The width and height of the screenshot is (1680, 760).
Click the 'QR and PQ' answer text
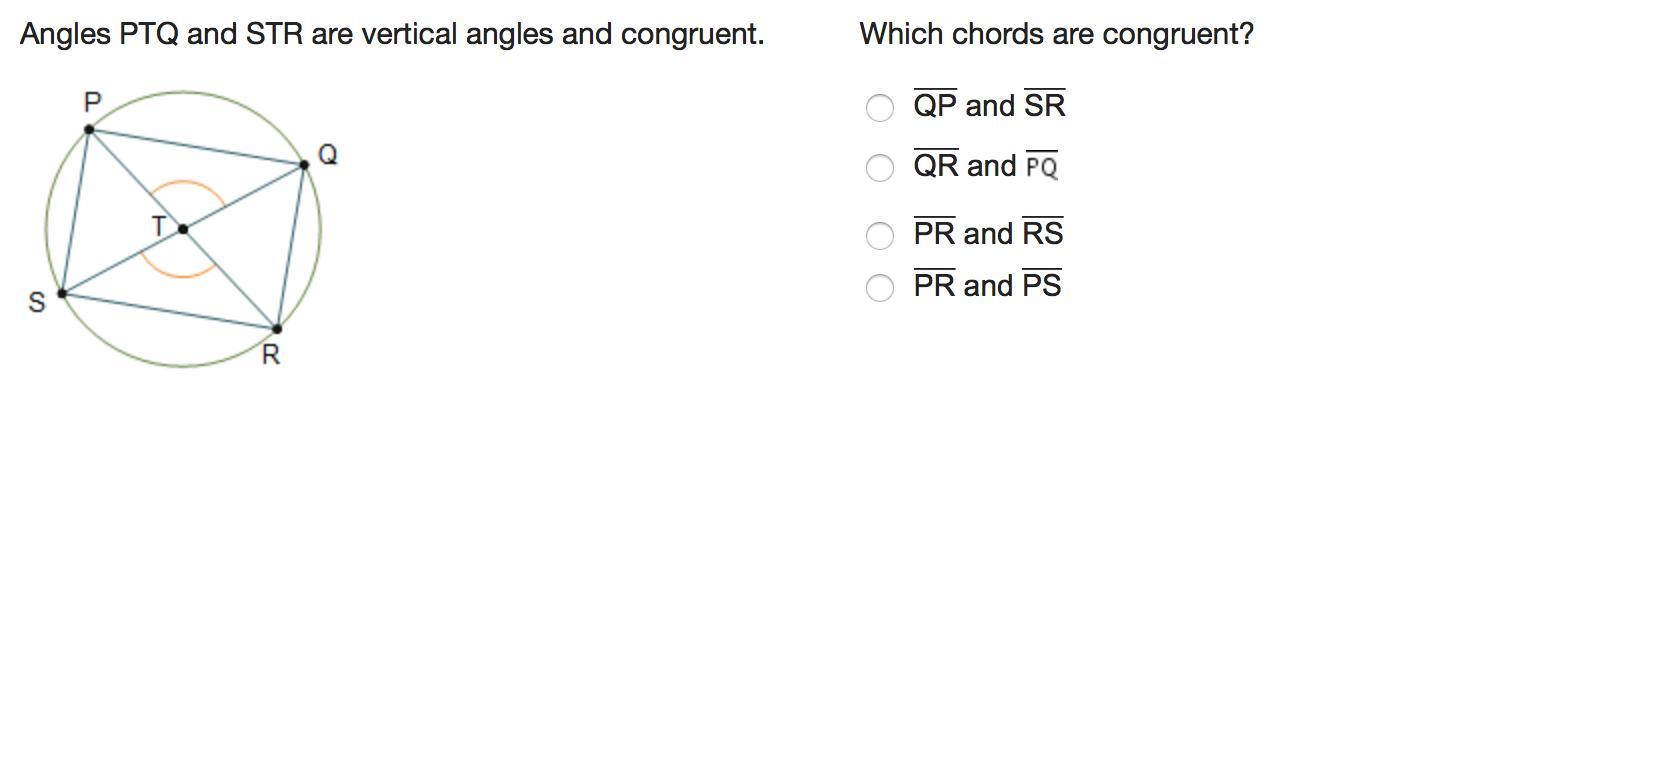click(985, 166)
